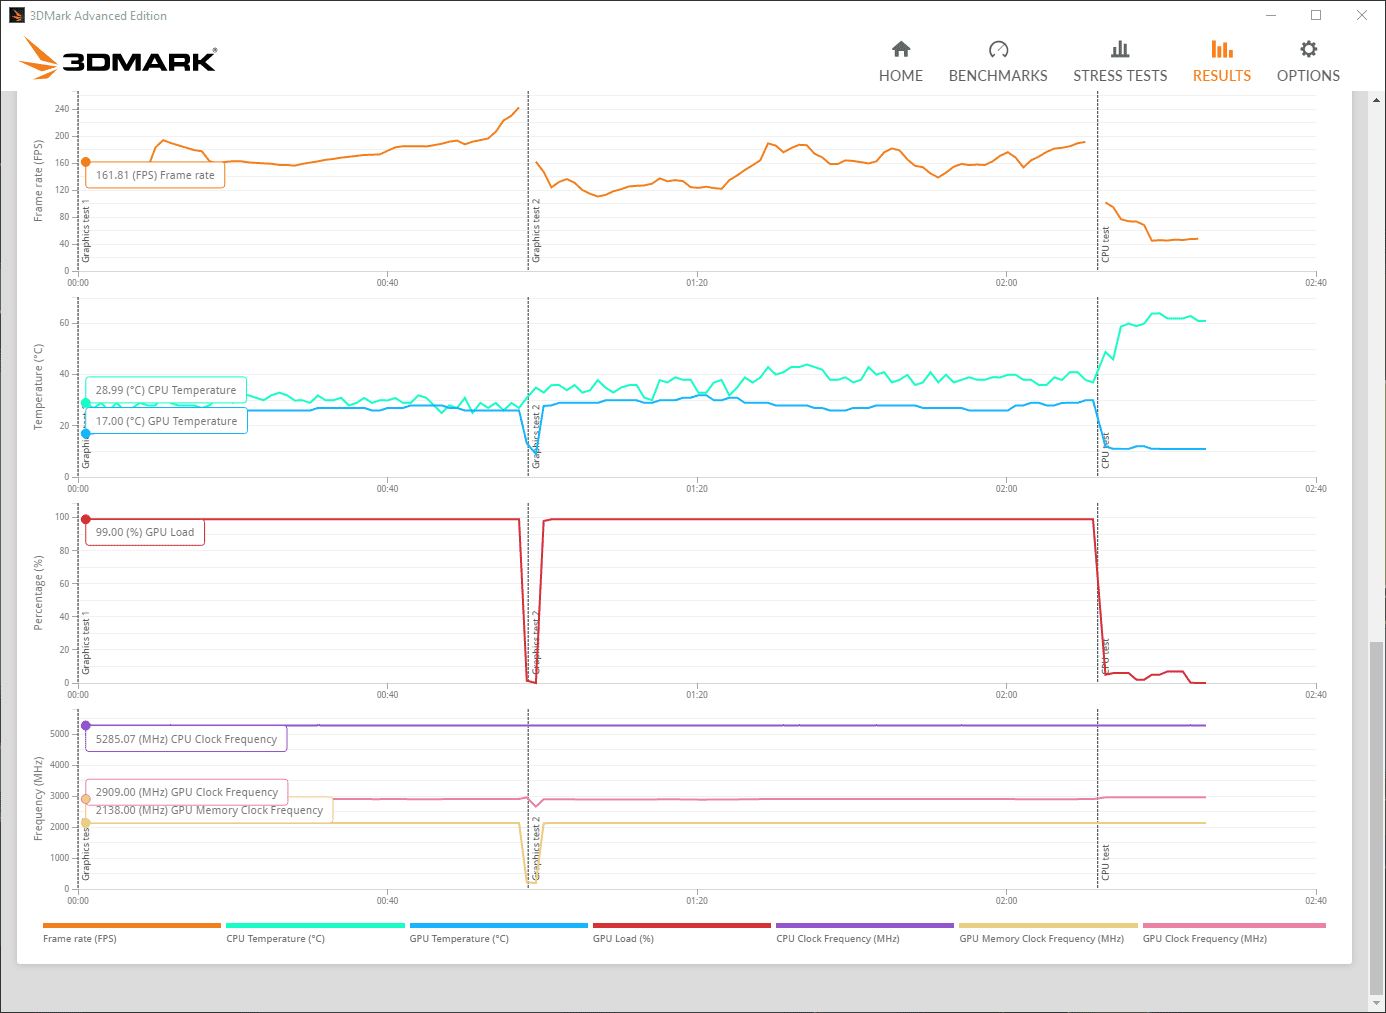
Task: Minimize the 3DMark window
Action: [1271, 15]
